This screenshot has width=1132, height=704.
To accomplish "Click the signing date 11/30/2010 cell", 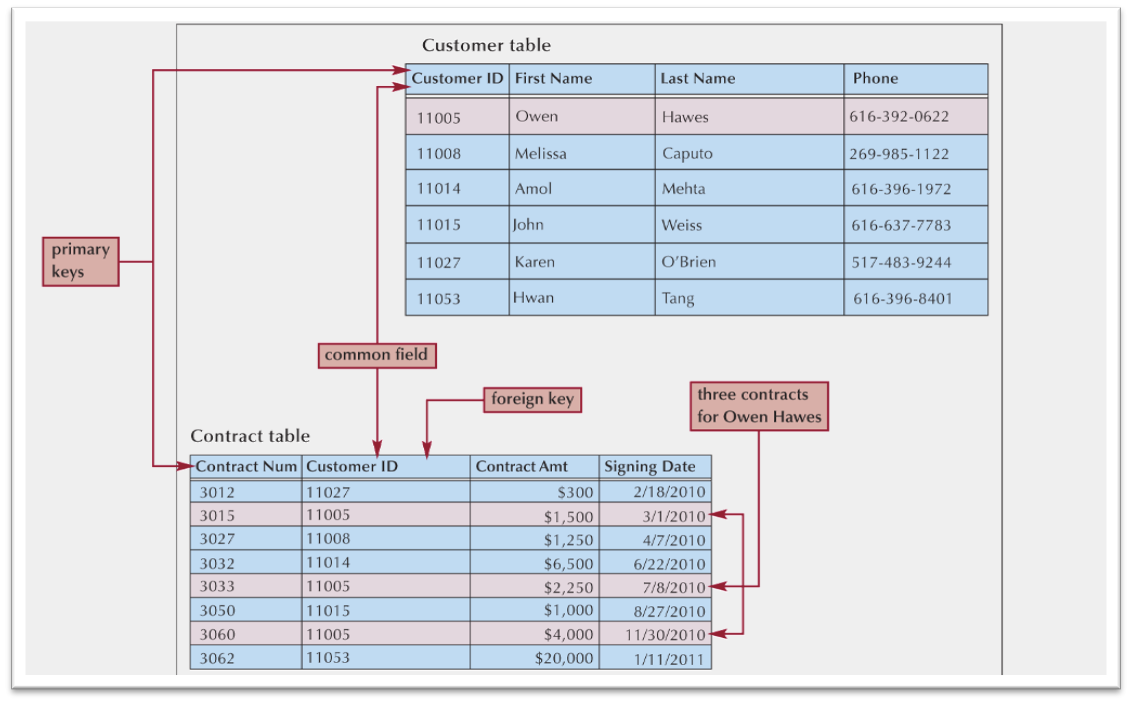I will [654, 635].
